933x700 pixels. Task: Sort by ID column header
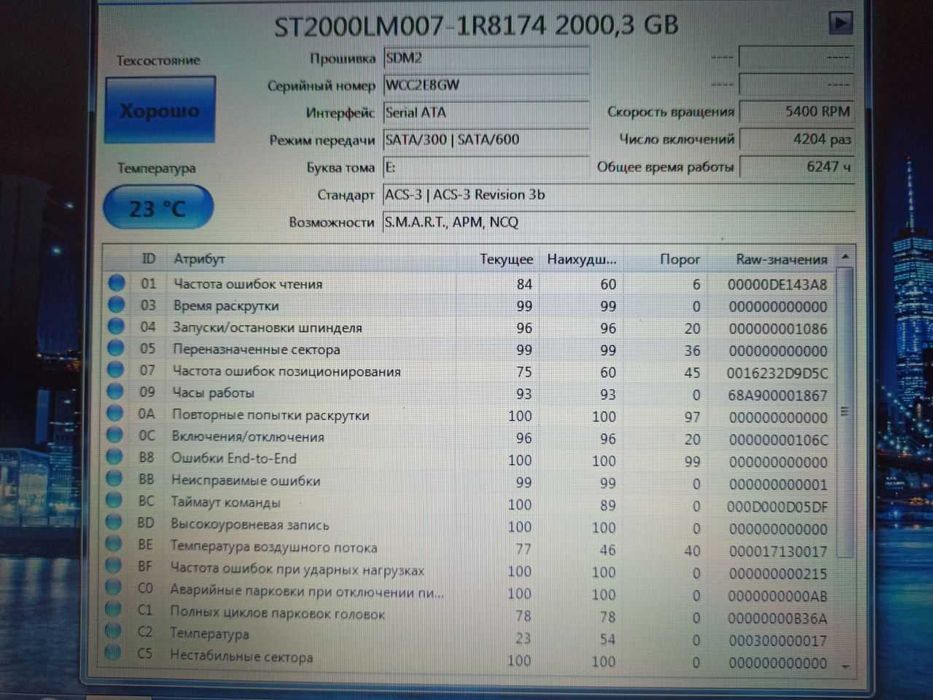148,259
